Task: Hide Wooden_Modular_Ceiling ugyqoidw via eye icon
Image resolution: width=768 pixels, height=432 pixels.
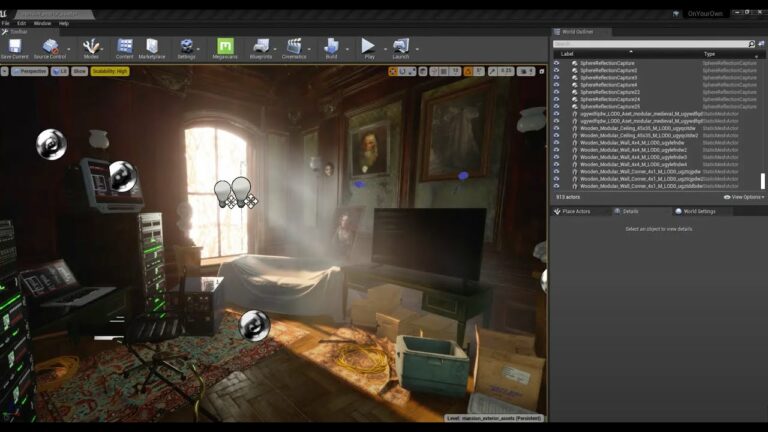Action: click(x=556, y=128)
